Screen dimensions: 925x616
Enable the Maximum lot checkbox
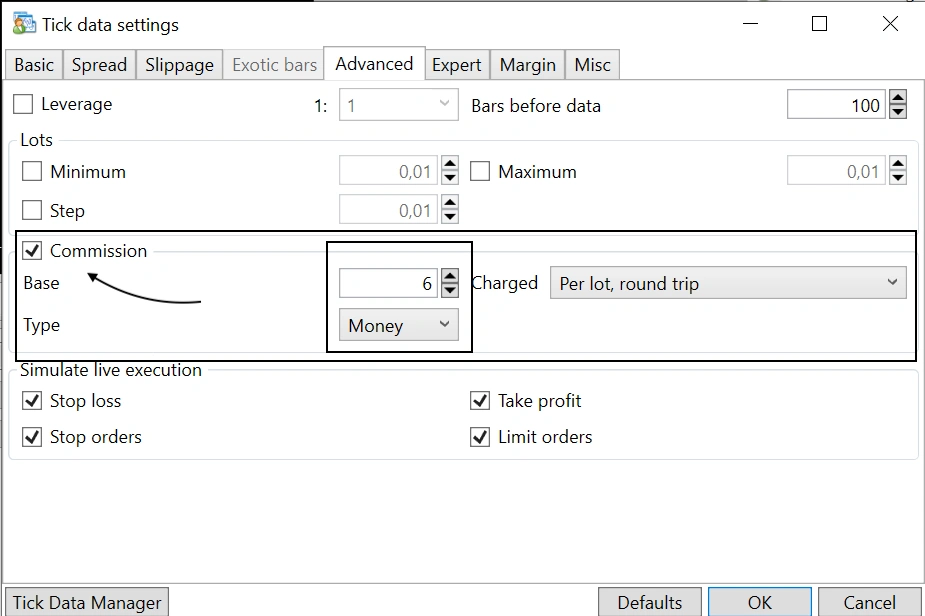point(479,171)
